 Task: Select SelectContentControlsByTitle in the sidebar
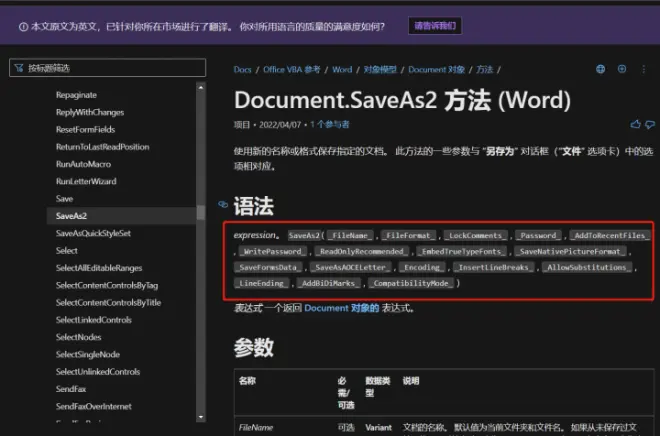pos(109,302)
